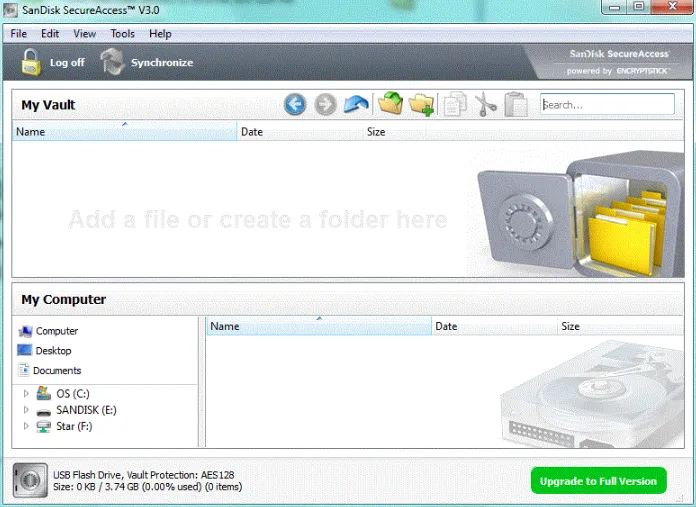Image resolution: width=696 pixels, height=507 pixels.
Task: Click the Log off padlock icon
Action: tap(31, 62)
